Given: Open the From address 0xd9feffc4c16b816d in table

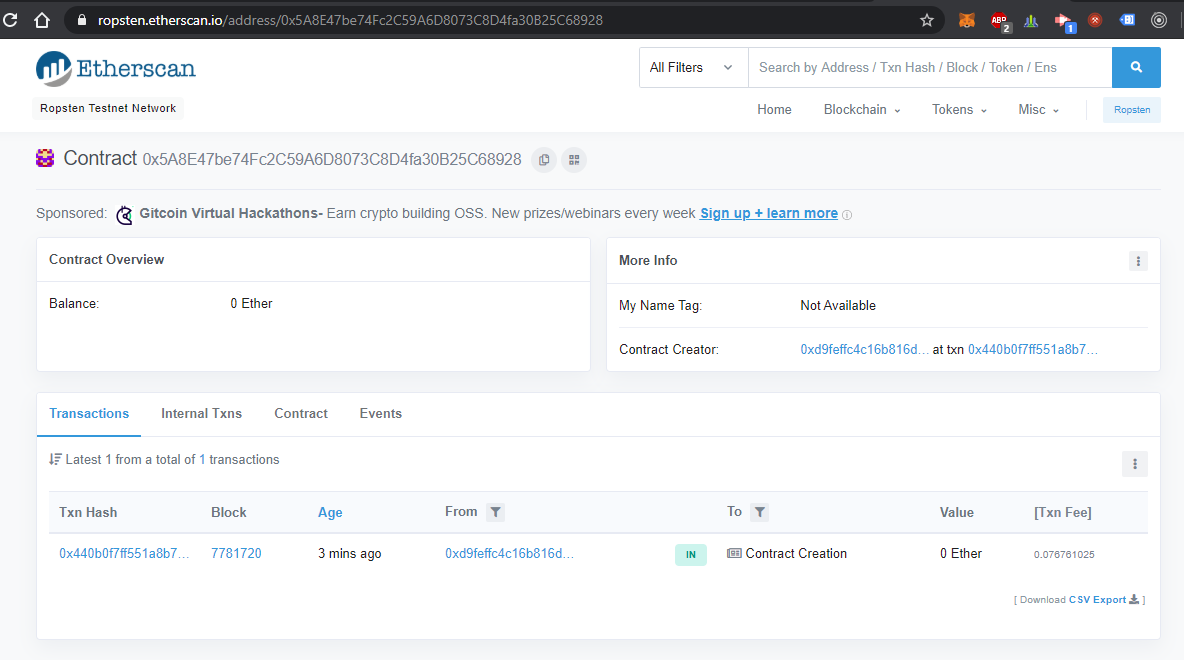Looking at the screenshot, I should 509,554.
